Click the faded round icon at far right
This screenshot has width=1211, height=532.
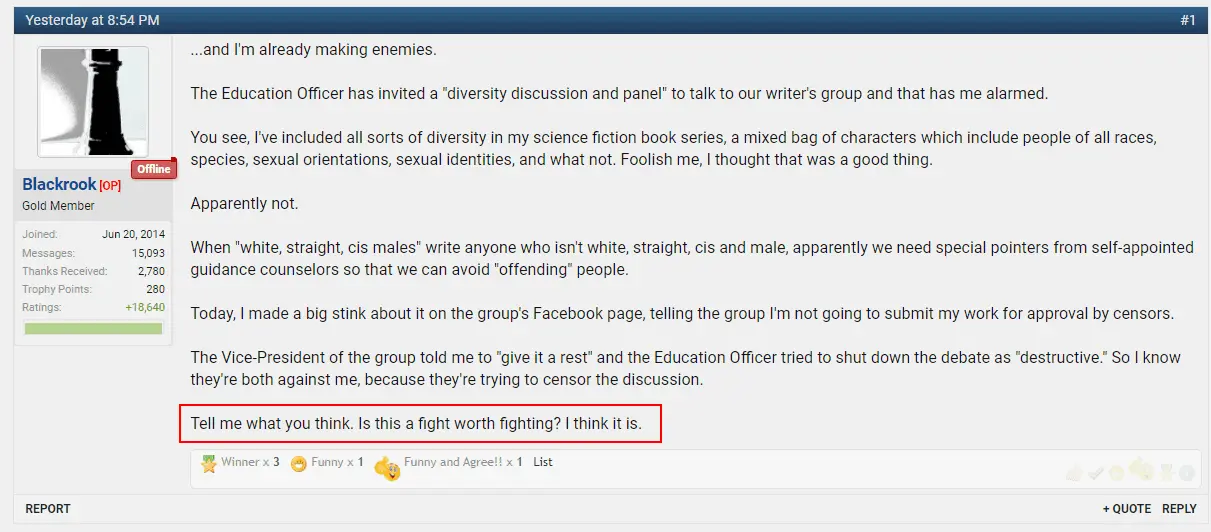click(1187, 473)
